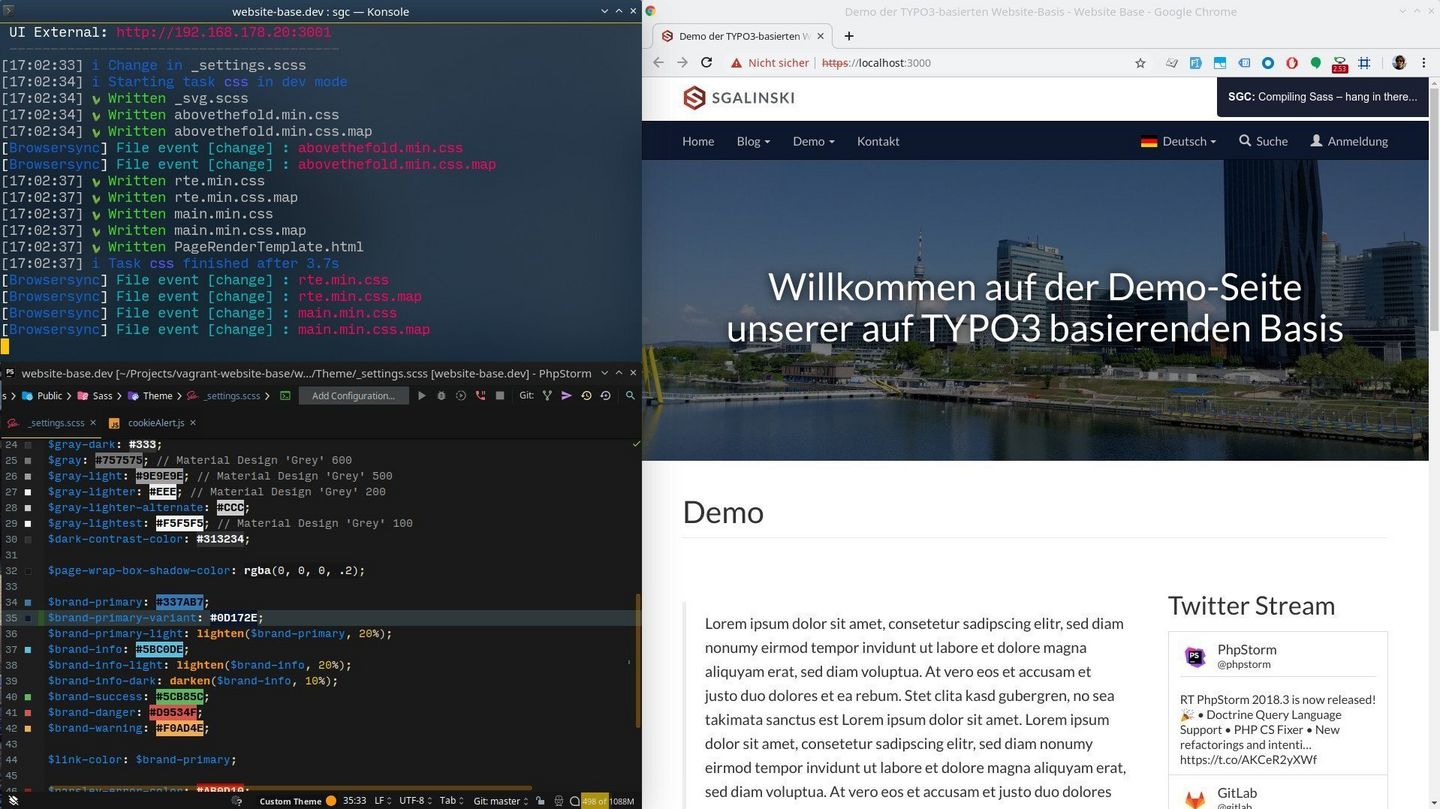
Task: Toggle the PHP debug listen phone icon
Action: click(480, 395)
